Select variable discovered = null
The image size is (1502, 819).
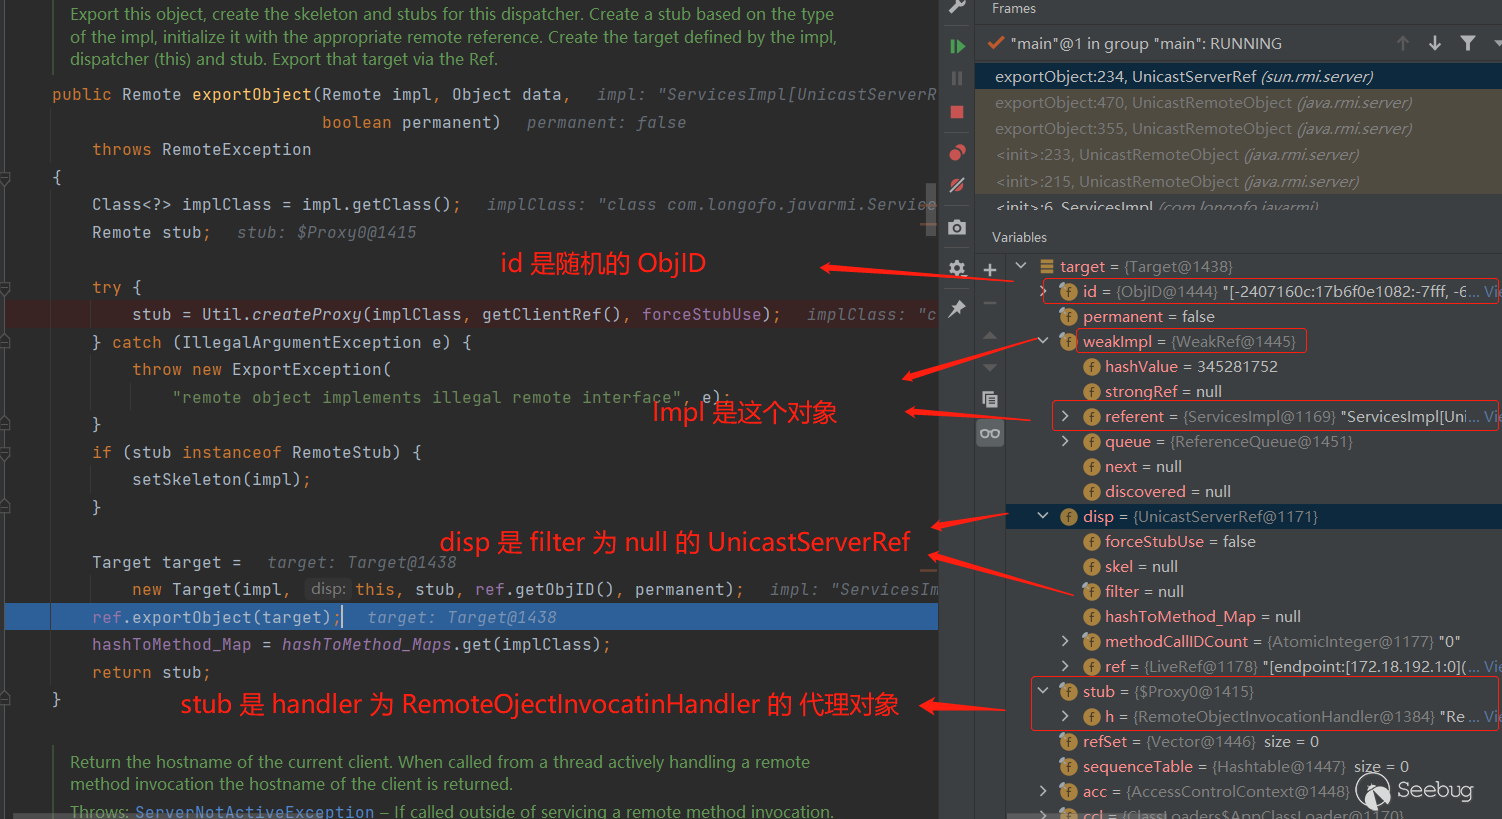point(1168,491)
